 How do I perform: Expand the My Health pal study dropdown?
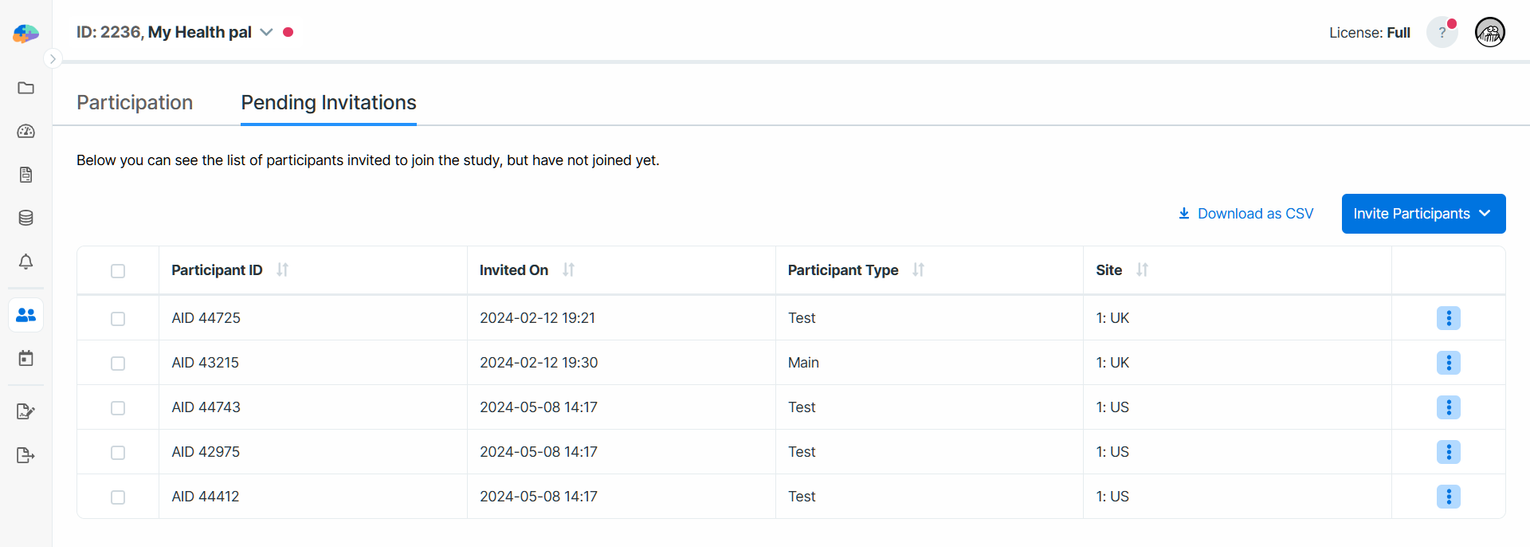266,32
